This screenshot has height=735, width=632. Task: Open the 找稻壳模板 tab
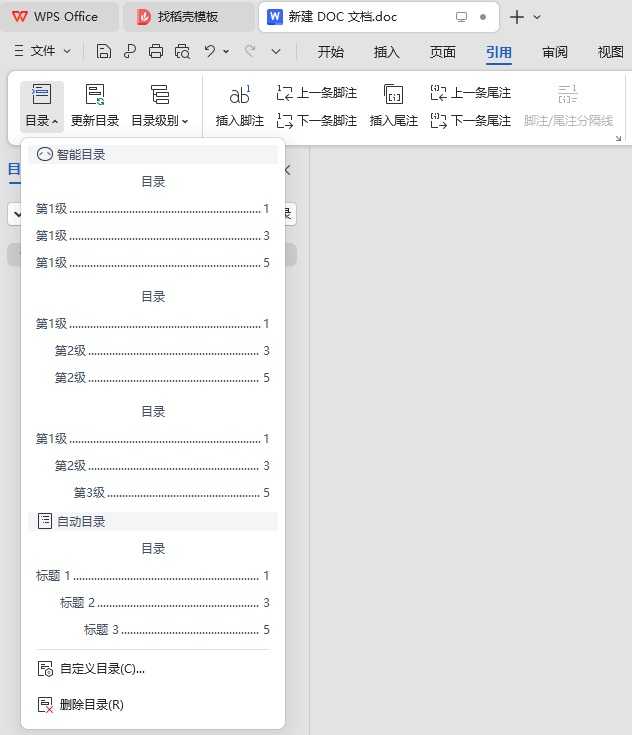188,17
